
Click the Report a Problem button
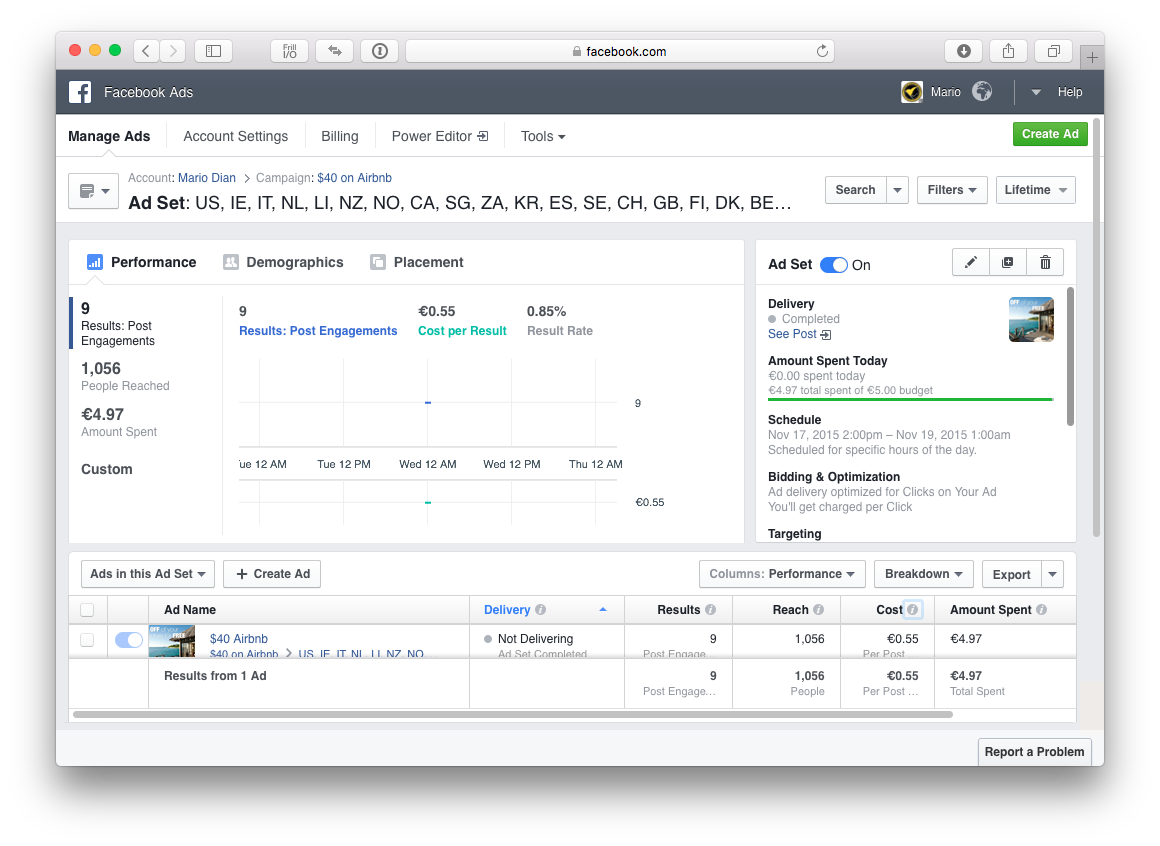click(1034, 751)
